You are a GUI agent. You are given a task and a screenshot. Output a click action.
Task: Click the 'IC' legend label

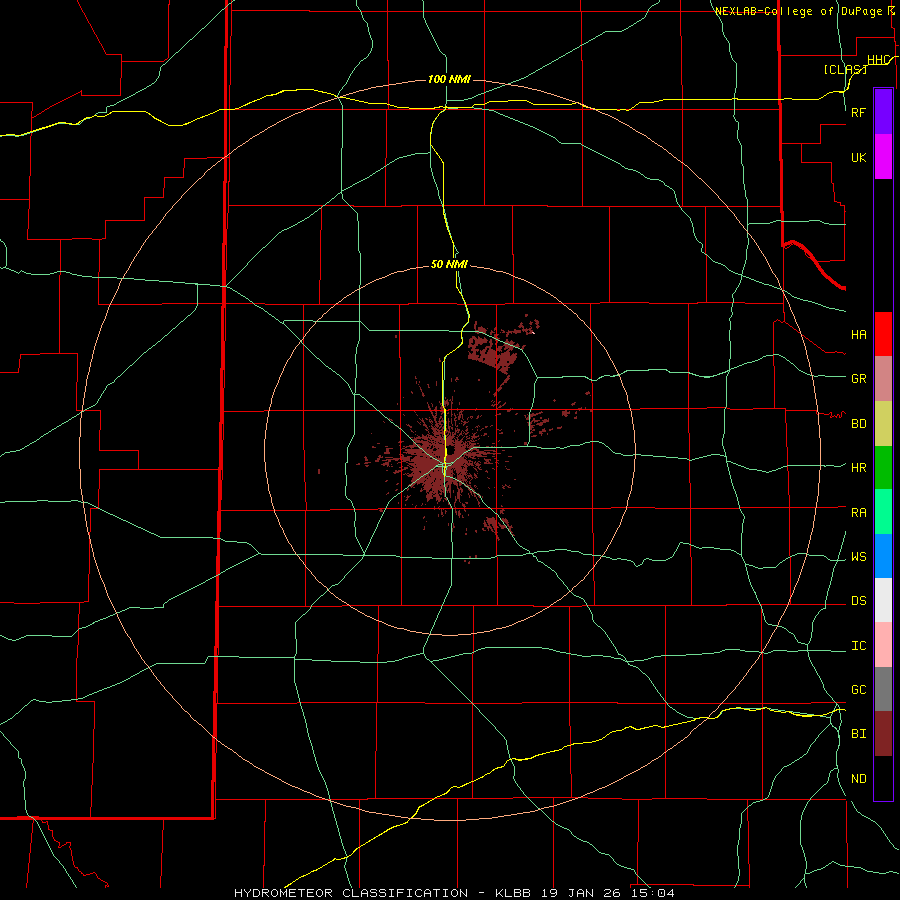click(858, 645)
